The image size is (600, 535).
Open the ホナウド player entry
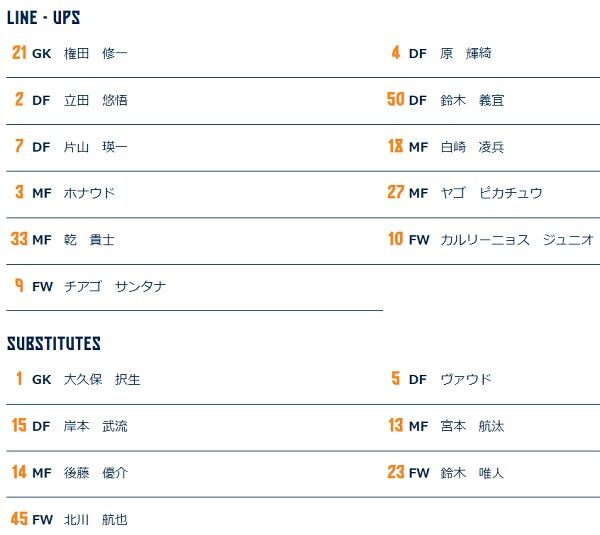89,193
